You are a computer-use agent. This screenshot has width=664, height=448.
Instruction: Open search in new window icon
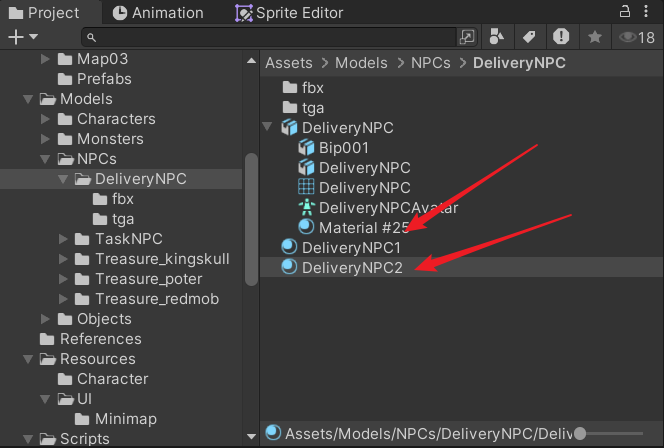click(x=467, y=37)
